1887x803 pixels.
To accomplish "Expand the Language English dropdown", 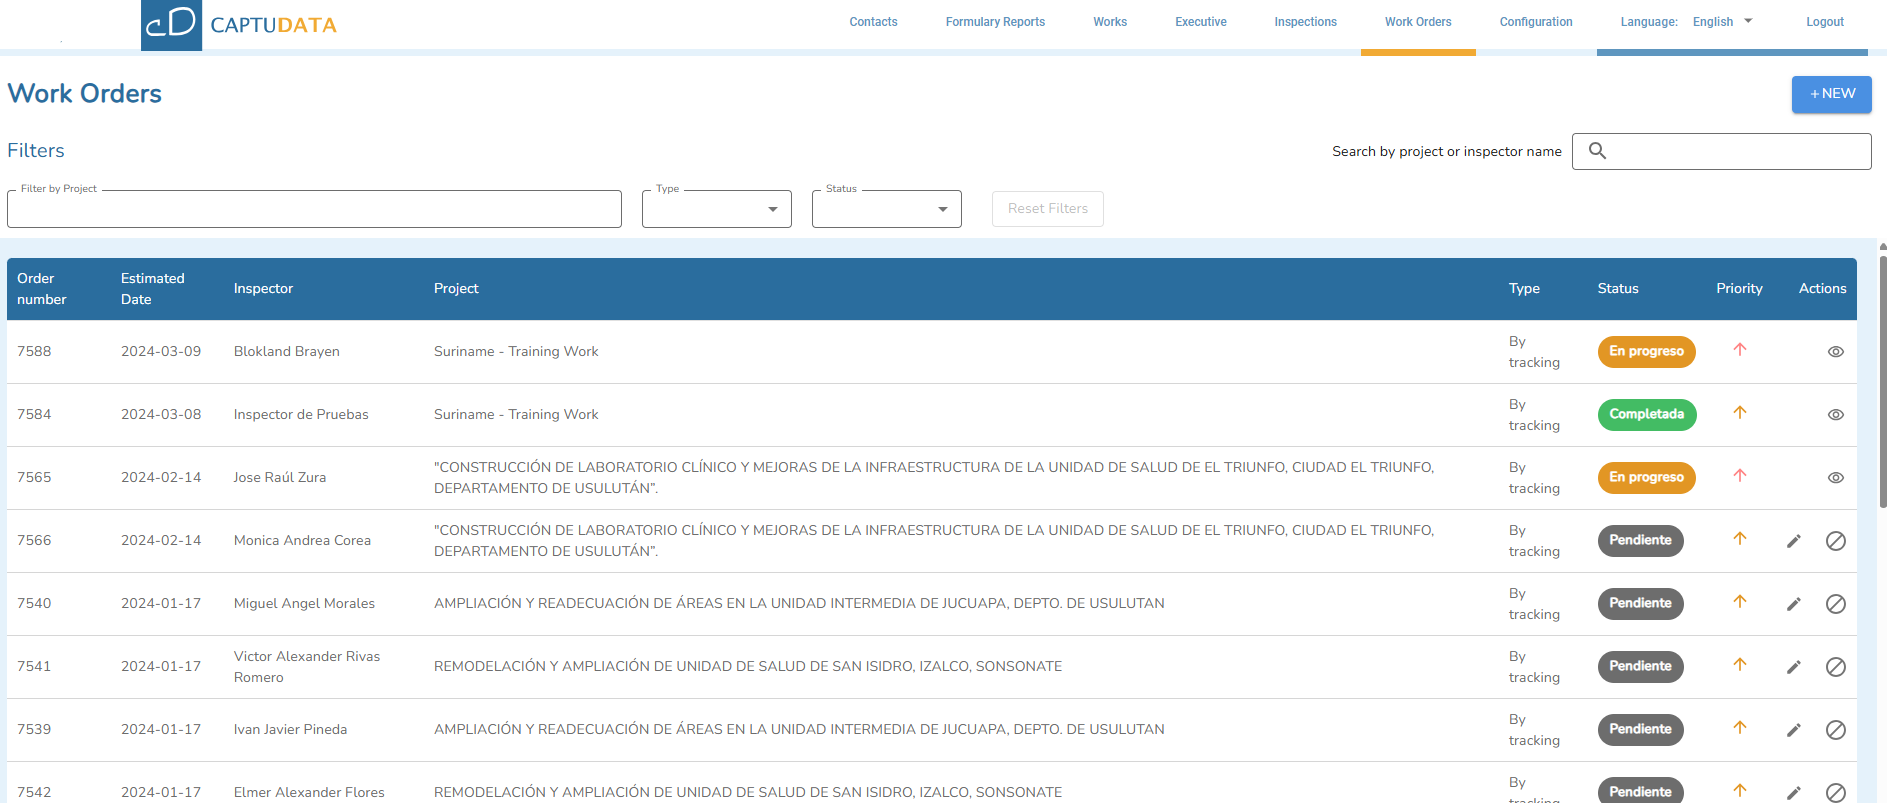I will pyautogui.click(x=1722, y=22).
